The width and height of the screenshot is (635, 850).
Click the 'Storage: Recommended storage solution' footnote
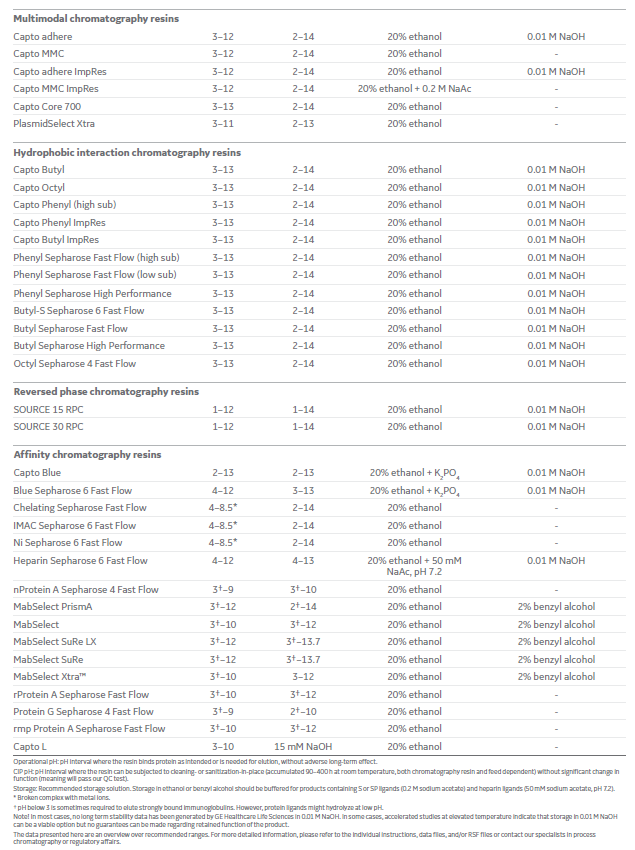(314, 789)
